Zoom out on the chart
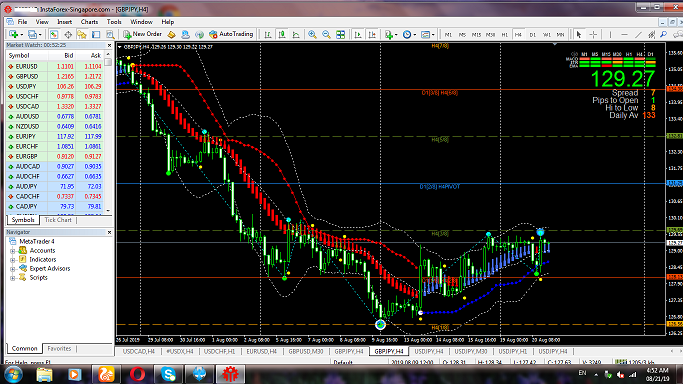Screen dimensions: 683x384 click(x=326, y=34)
